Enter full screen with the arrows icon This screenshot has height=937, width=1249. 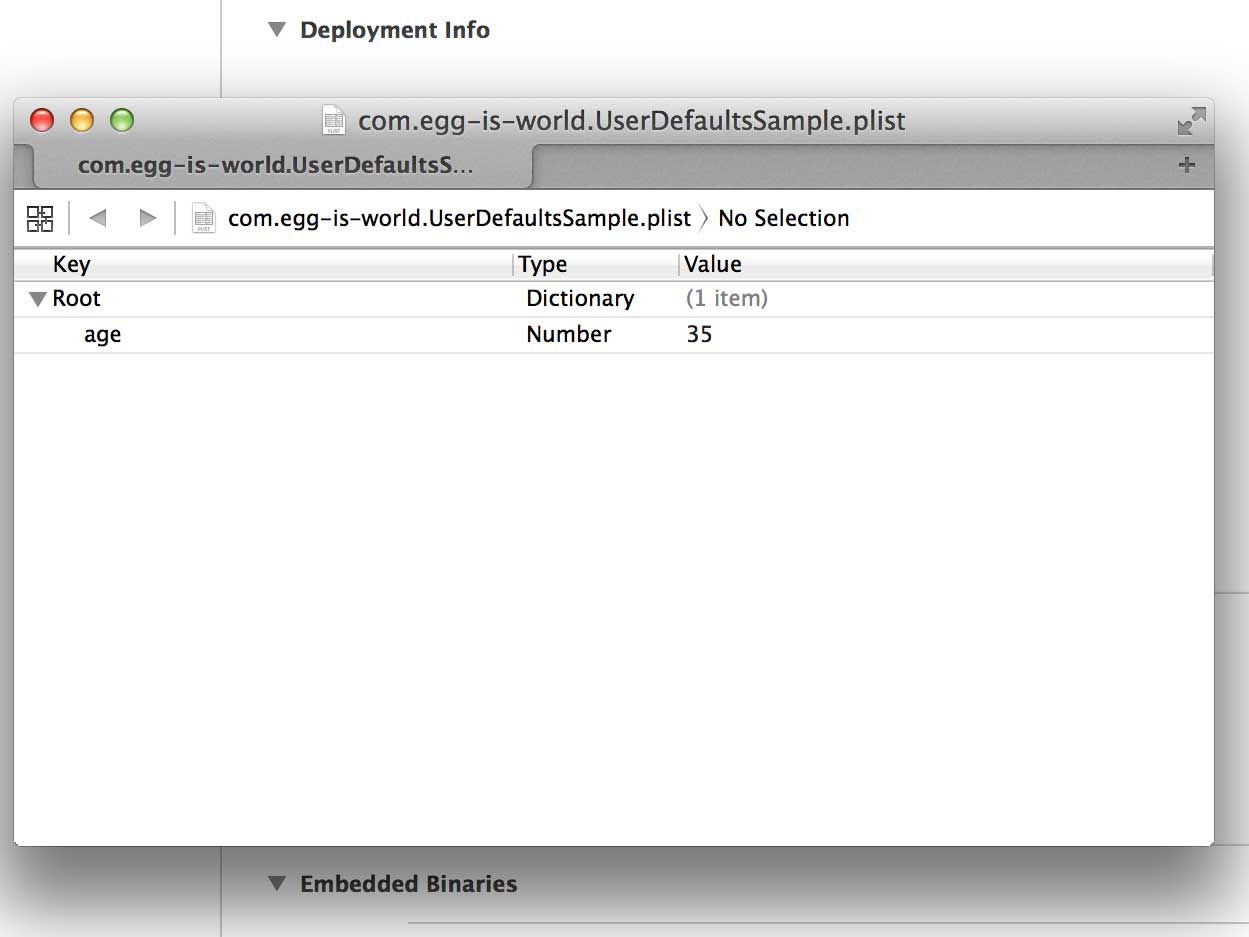pyautogui.click(x=1191, y=122)
